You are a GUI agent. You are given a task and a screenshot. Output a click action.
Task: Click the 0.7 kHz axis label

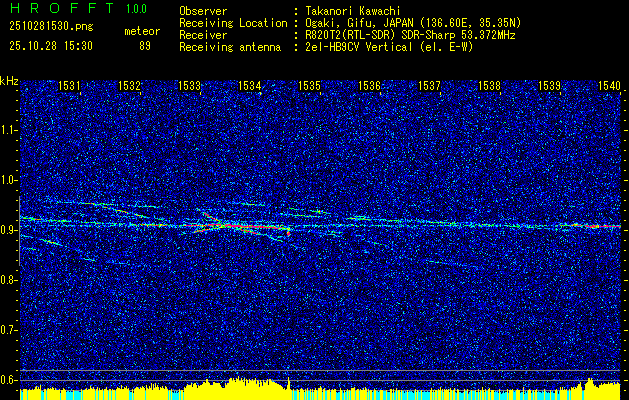pyautogui.click(x=8, y=330)
